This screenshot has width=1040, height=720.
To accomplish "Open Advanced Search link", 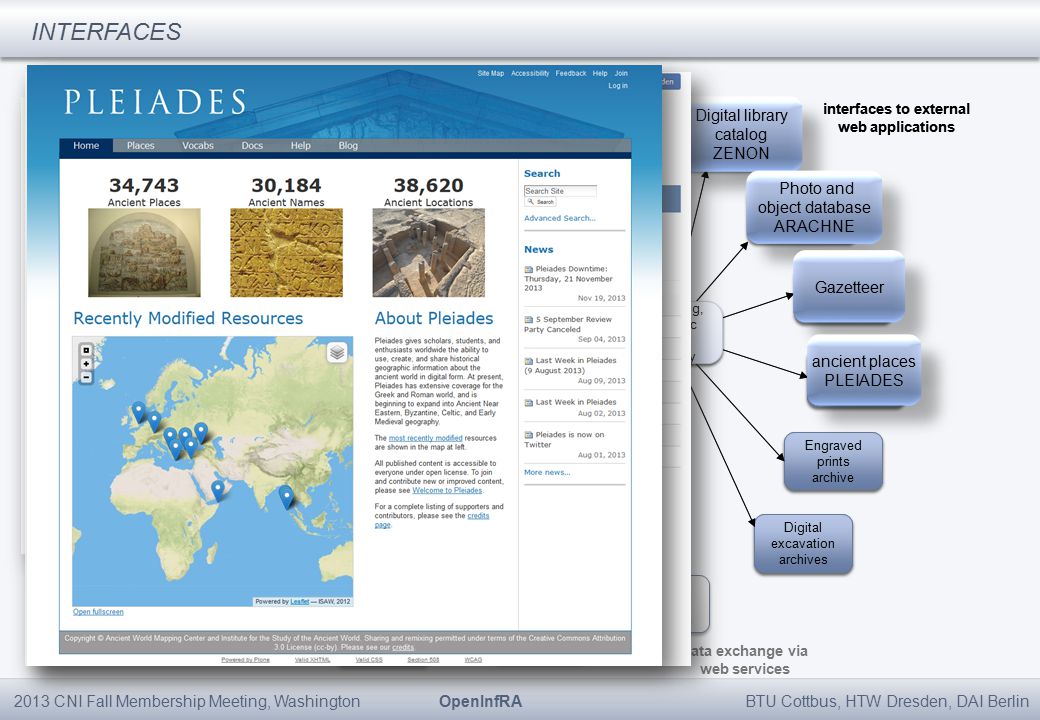I will (x=560, y=218).
